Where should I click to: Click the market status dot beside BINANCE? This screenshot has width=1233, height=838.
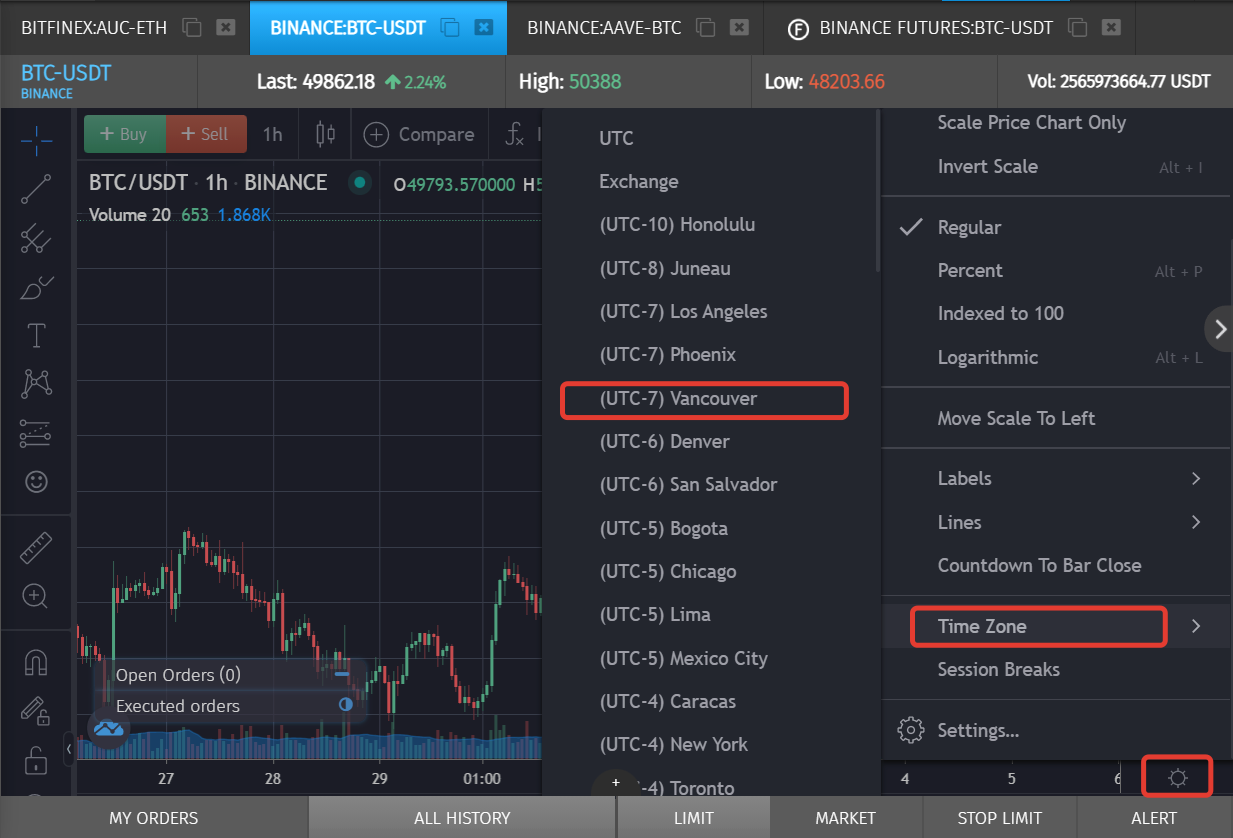coord(359,183)
